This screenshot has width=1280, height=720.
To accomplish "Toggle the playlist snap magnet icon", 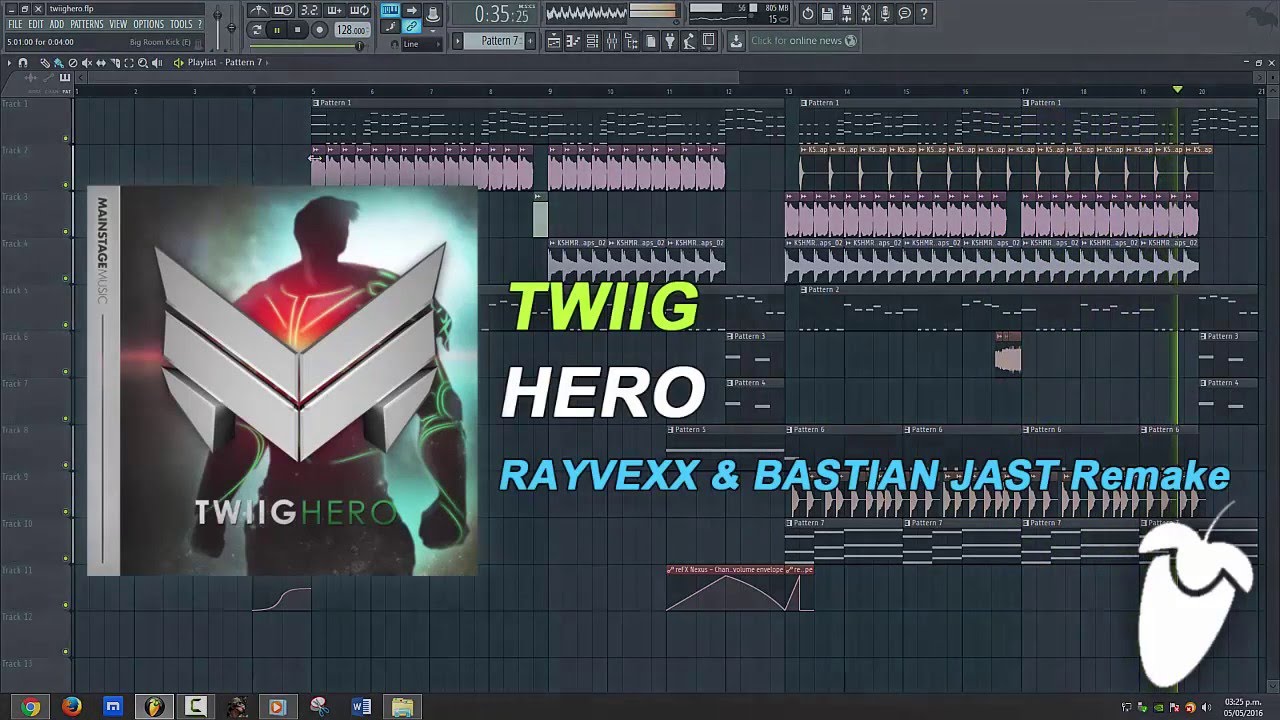I will (x=23, y=63).
